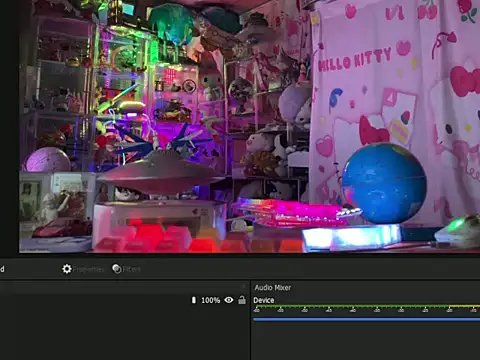The height and width of the screenshot is (360, 480).
Task: Click the Device audio level meter
Action: 366,307
